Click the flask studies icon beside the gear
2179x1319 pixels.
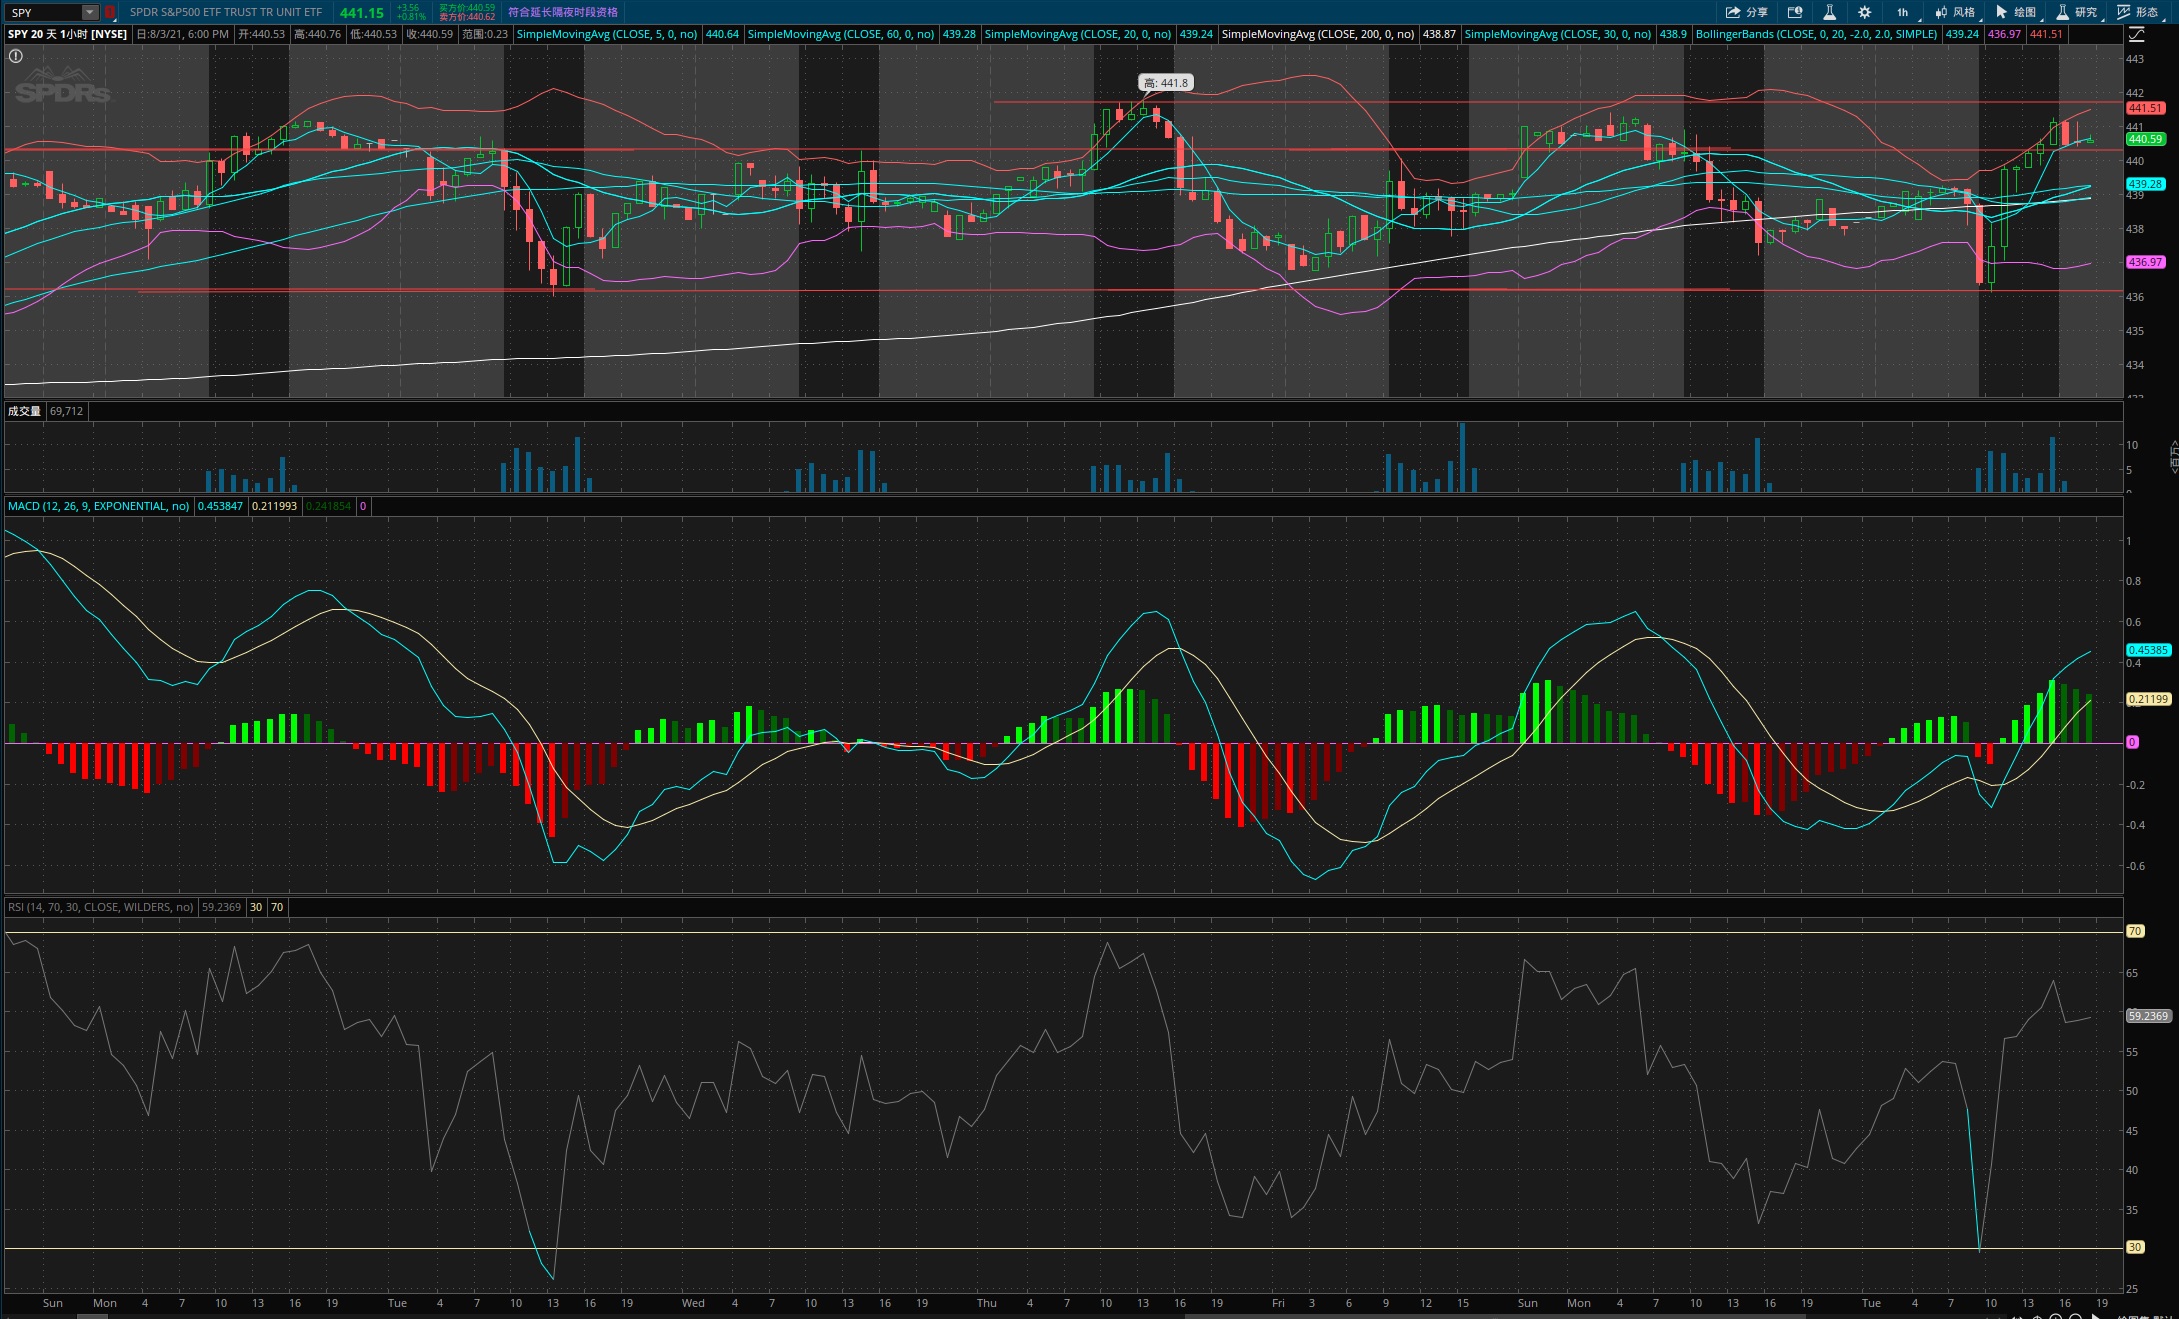pyautogui.click(x=1829, y=12)
